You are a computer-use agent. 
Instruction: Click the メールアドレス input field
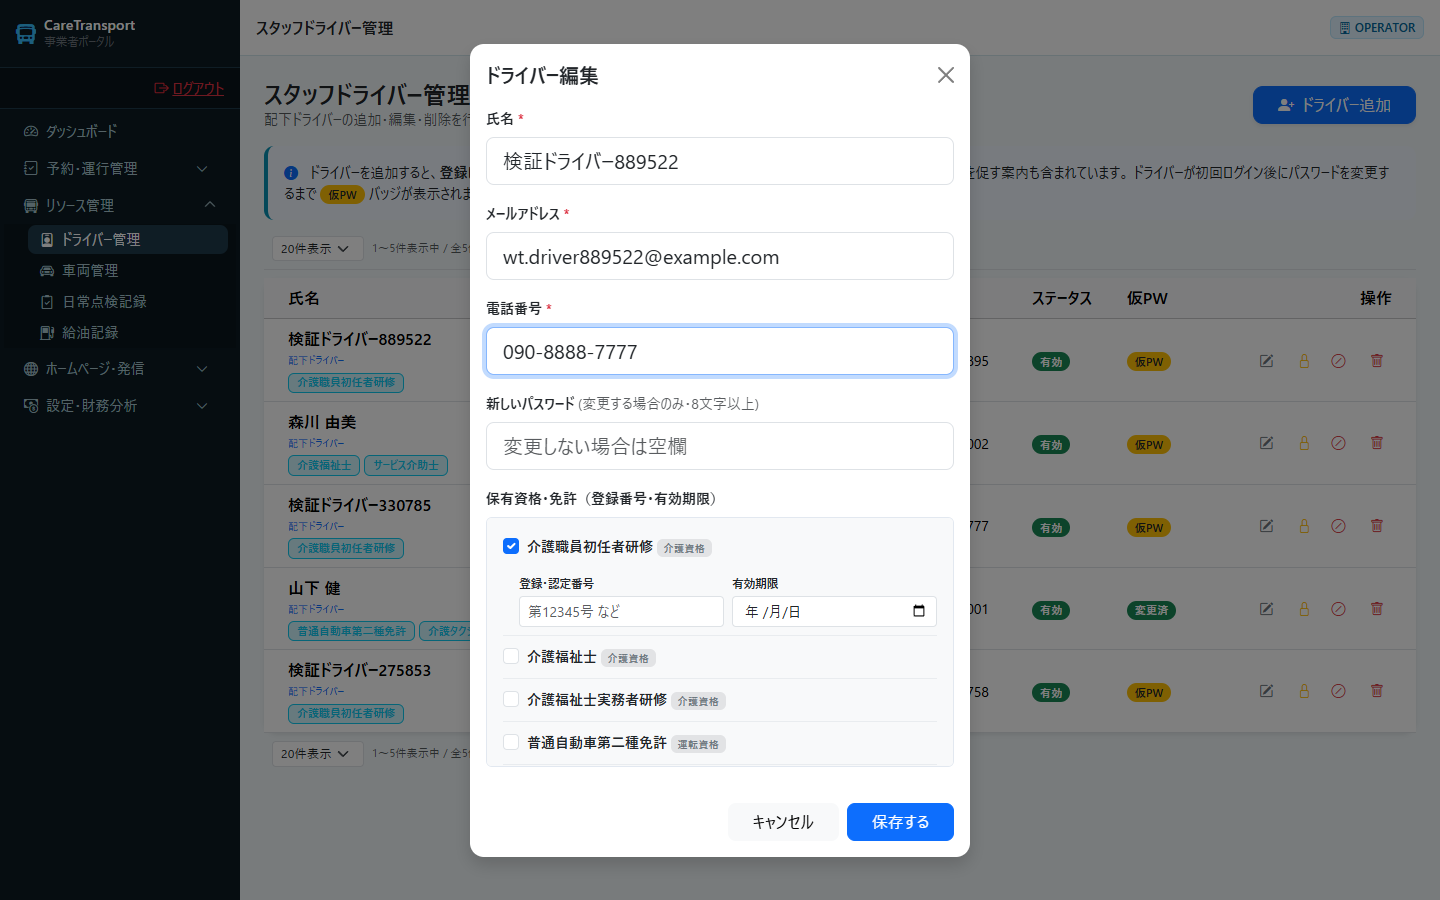click(720, 256)
